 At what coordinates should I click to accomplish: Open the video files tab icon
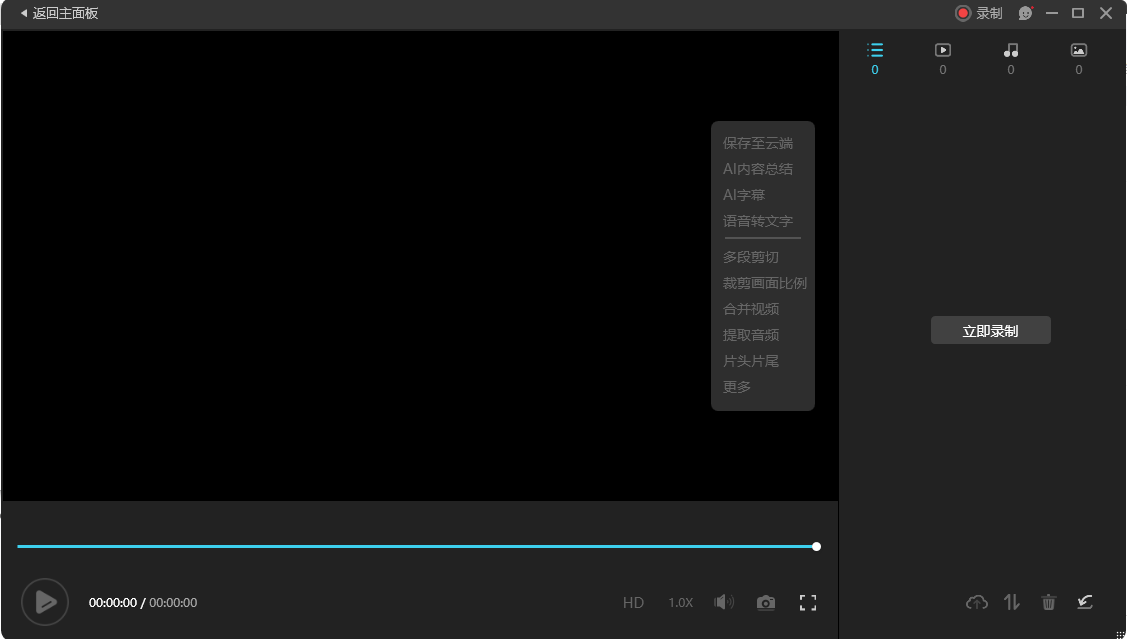pos(941,49)
